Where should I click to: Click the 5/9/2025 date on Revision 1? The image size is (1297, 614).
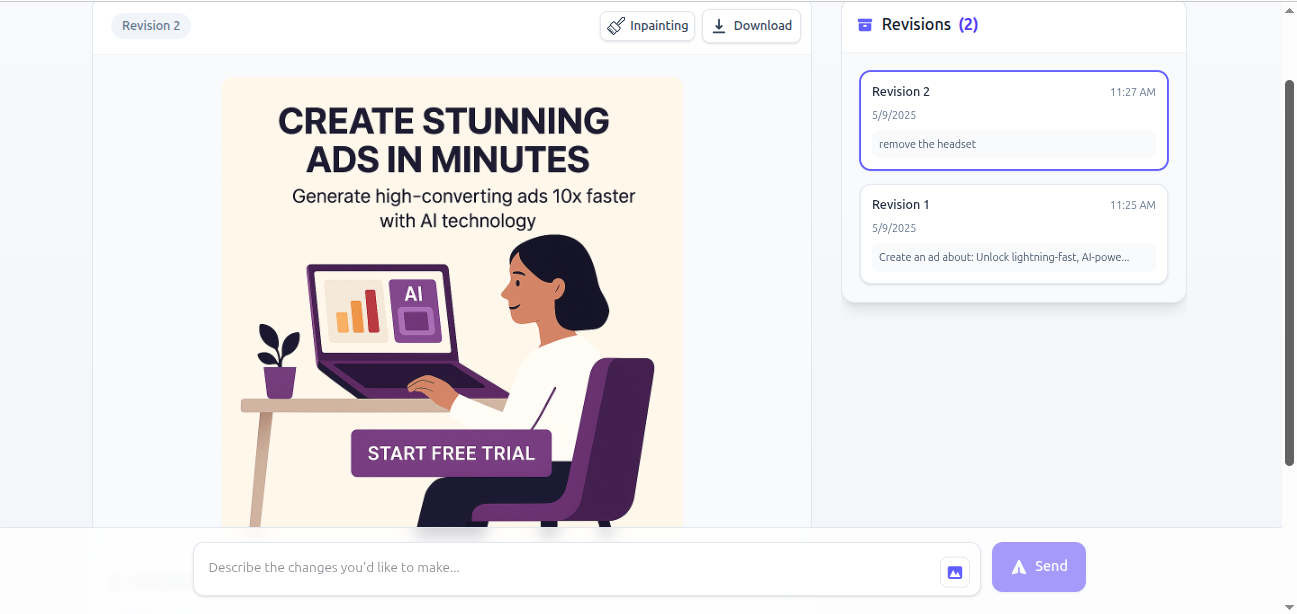tap(894, 229)
